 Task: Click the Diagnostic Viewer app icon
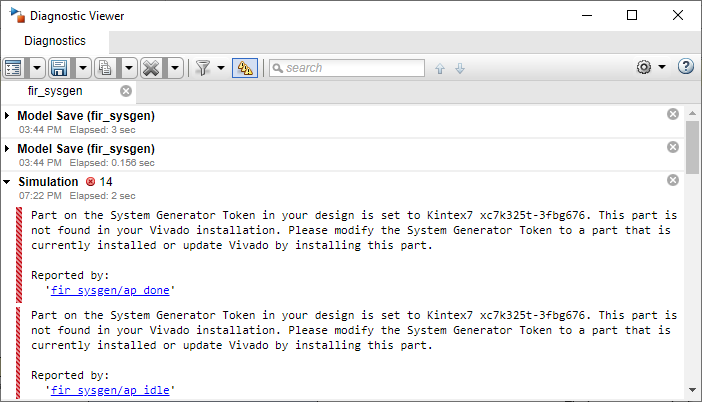(17, 15)
